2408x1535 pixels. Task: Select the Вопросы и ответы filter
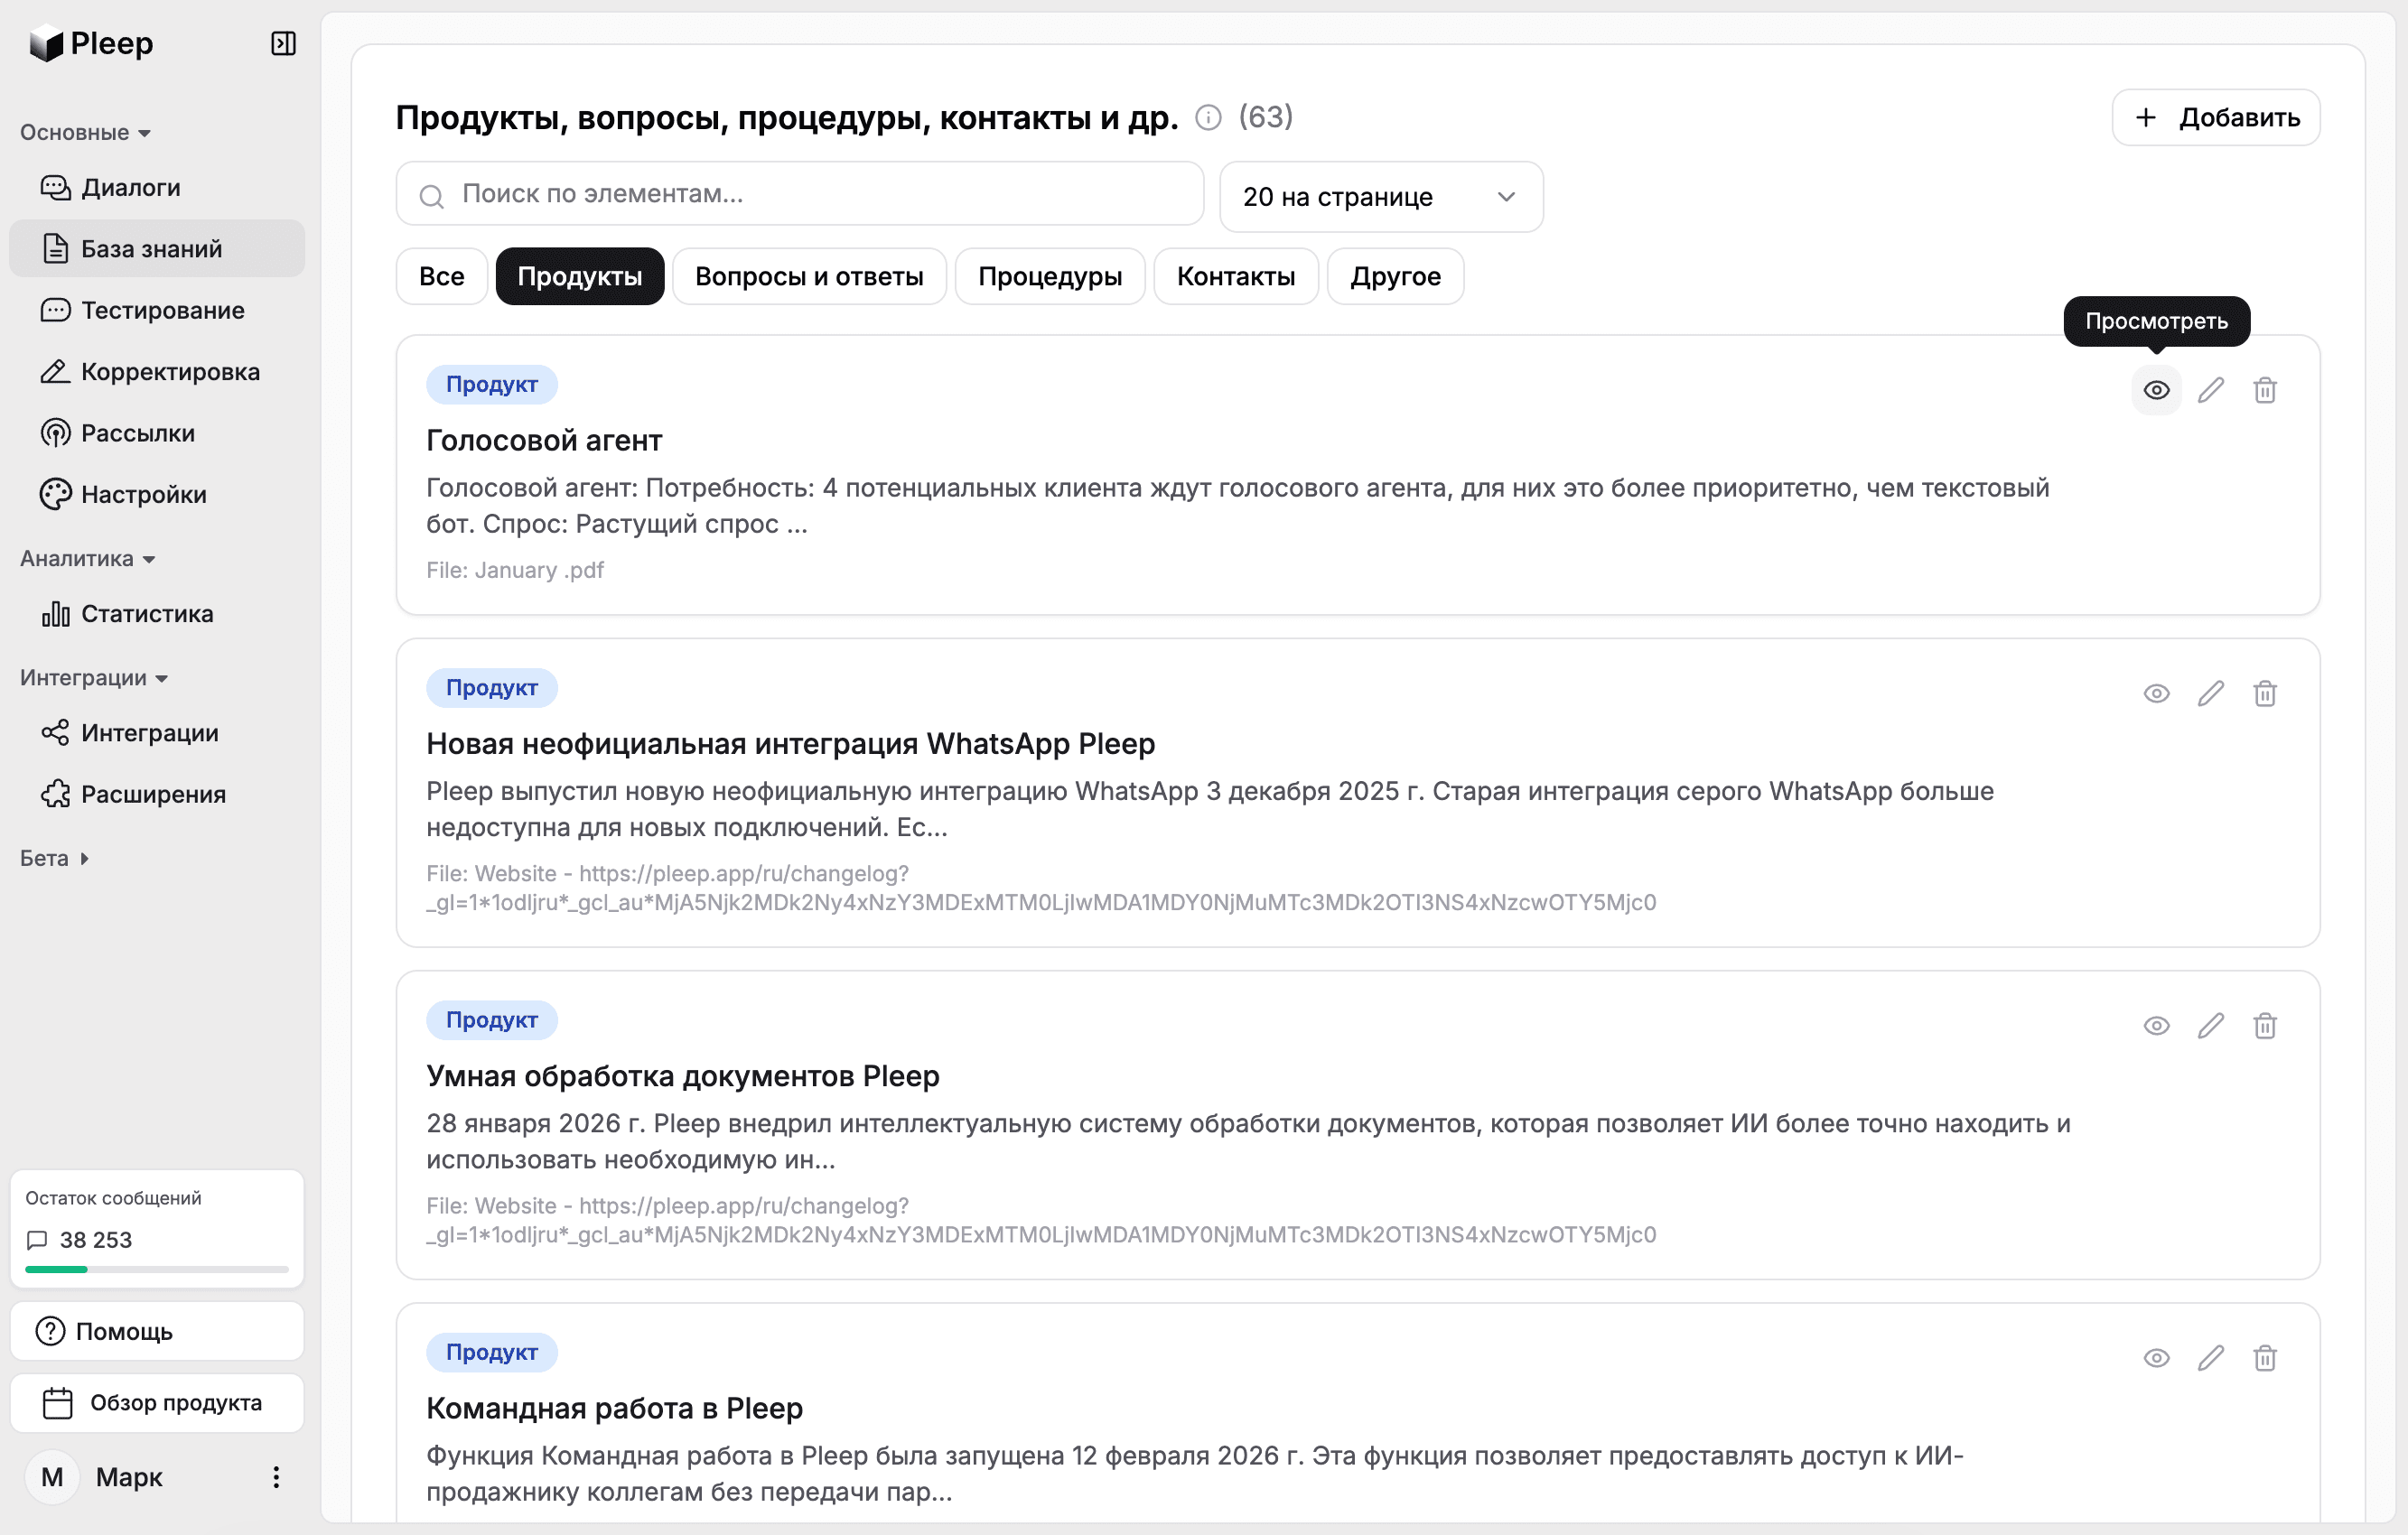(810, 276)
